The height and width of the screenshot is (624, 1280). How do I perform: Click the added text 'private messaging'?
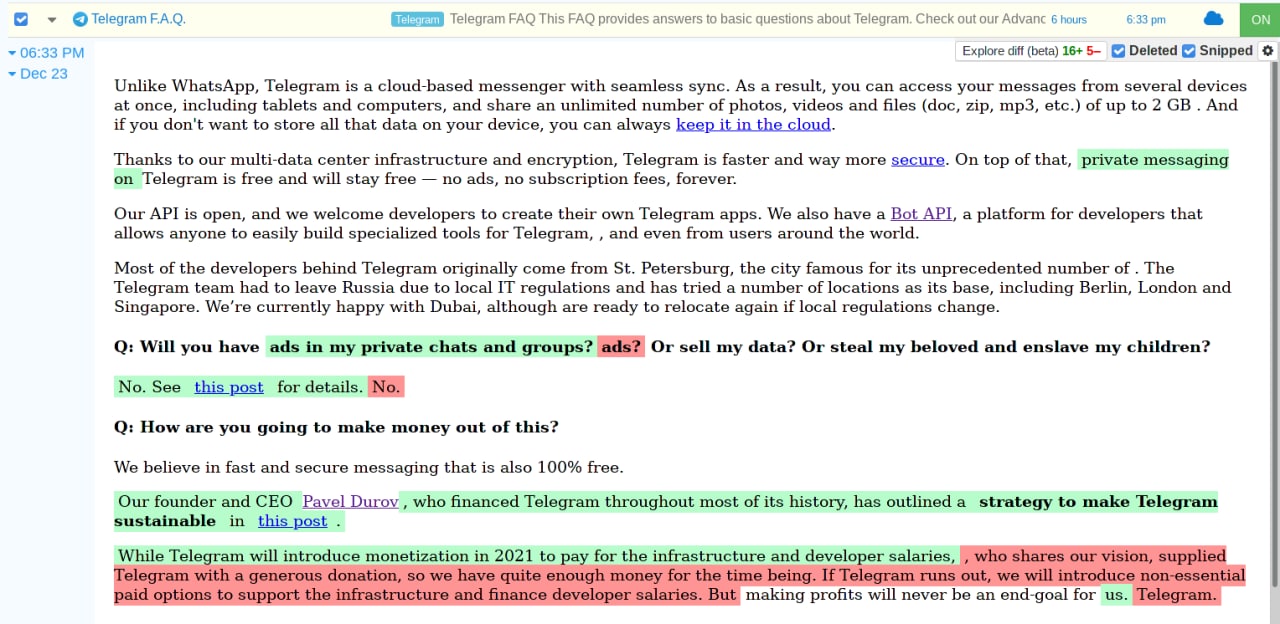tap(1155, 160)
